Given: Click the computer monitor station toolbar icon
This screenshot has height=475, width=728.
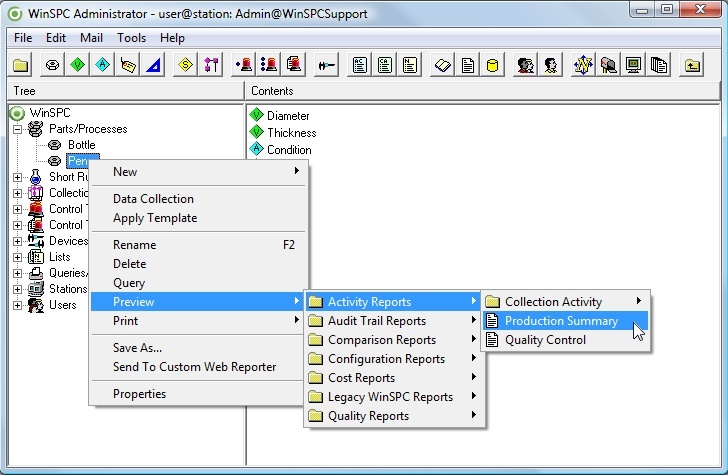Looking at the screenshot, I should tap(633, 65).
